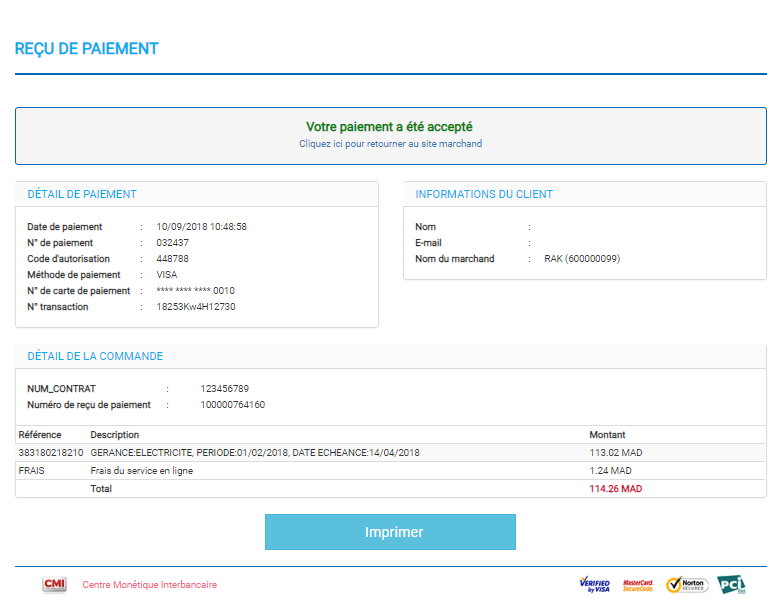Click the CMI logo icon
This screenshot has width=780, height=612.
[54, 585]
